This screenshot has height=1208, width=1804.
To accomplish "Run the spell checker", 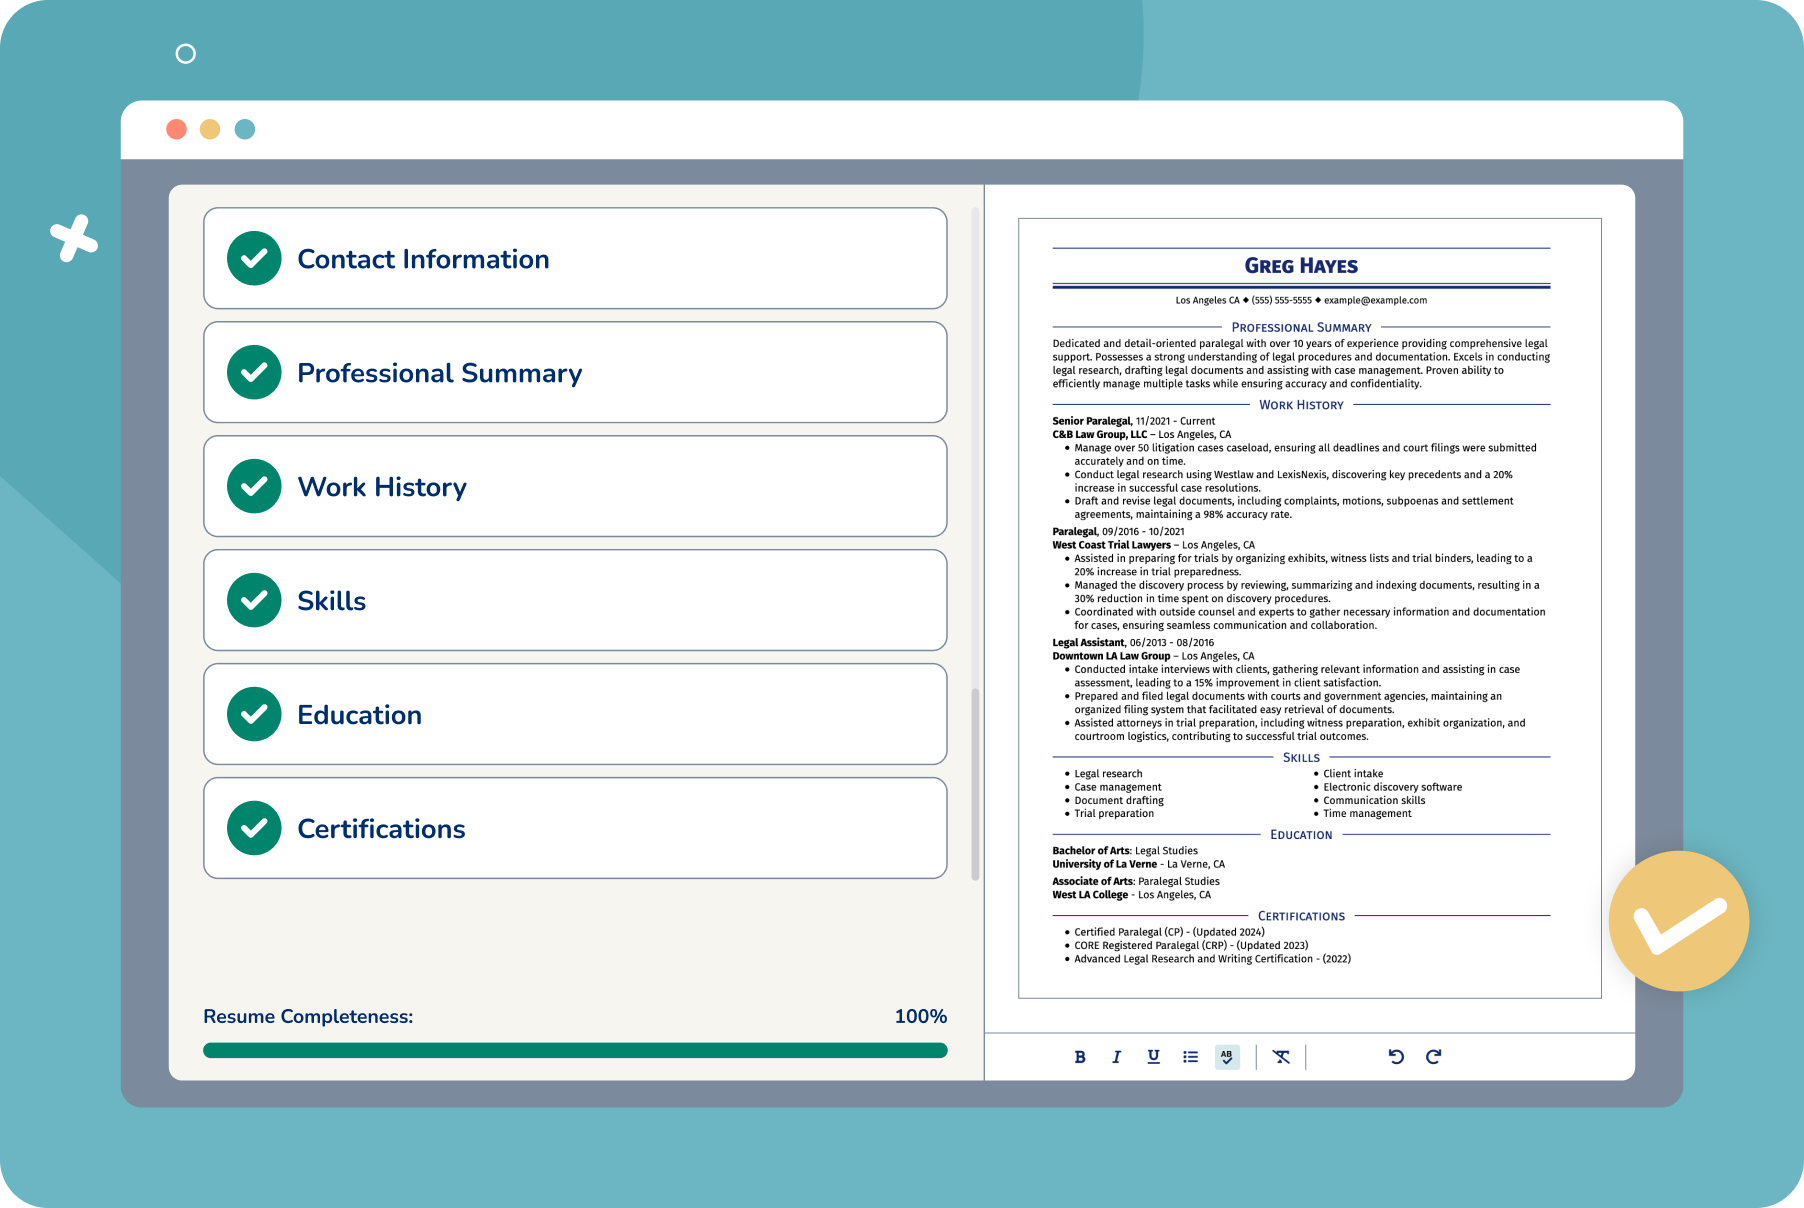I will [1228, 1057].
